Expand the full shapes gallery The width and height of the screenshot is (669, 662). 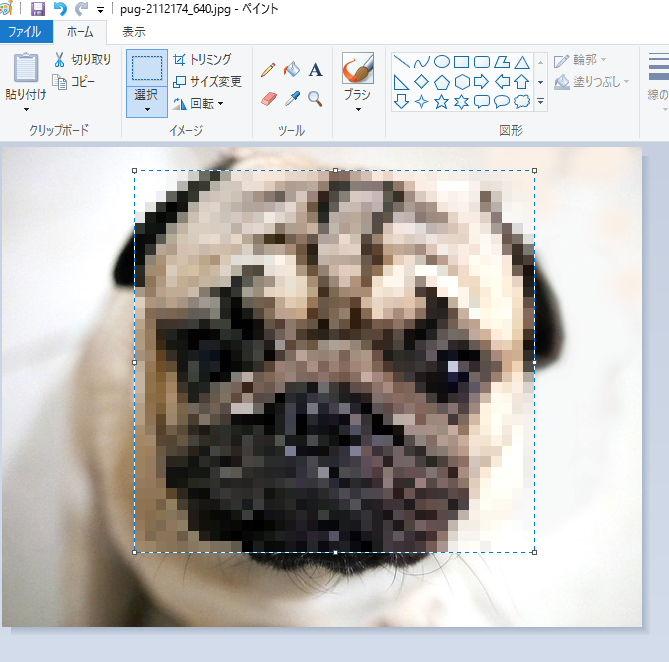click(541, 102)
